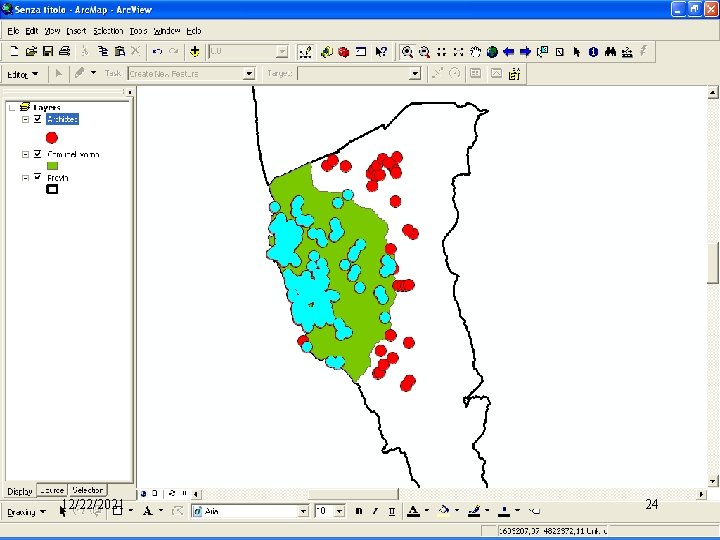
Task: Paste from clipboard
Action: pyautogui.click(x=119, y=51)
